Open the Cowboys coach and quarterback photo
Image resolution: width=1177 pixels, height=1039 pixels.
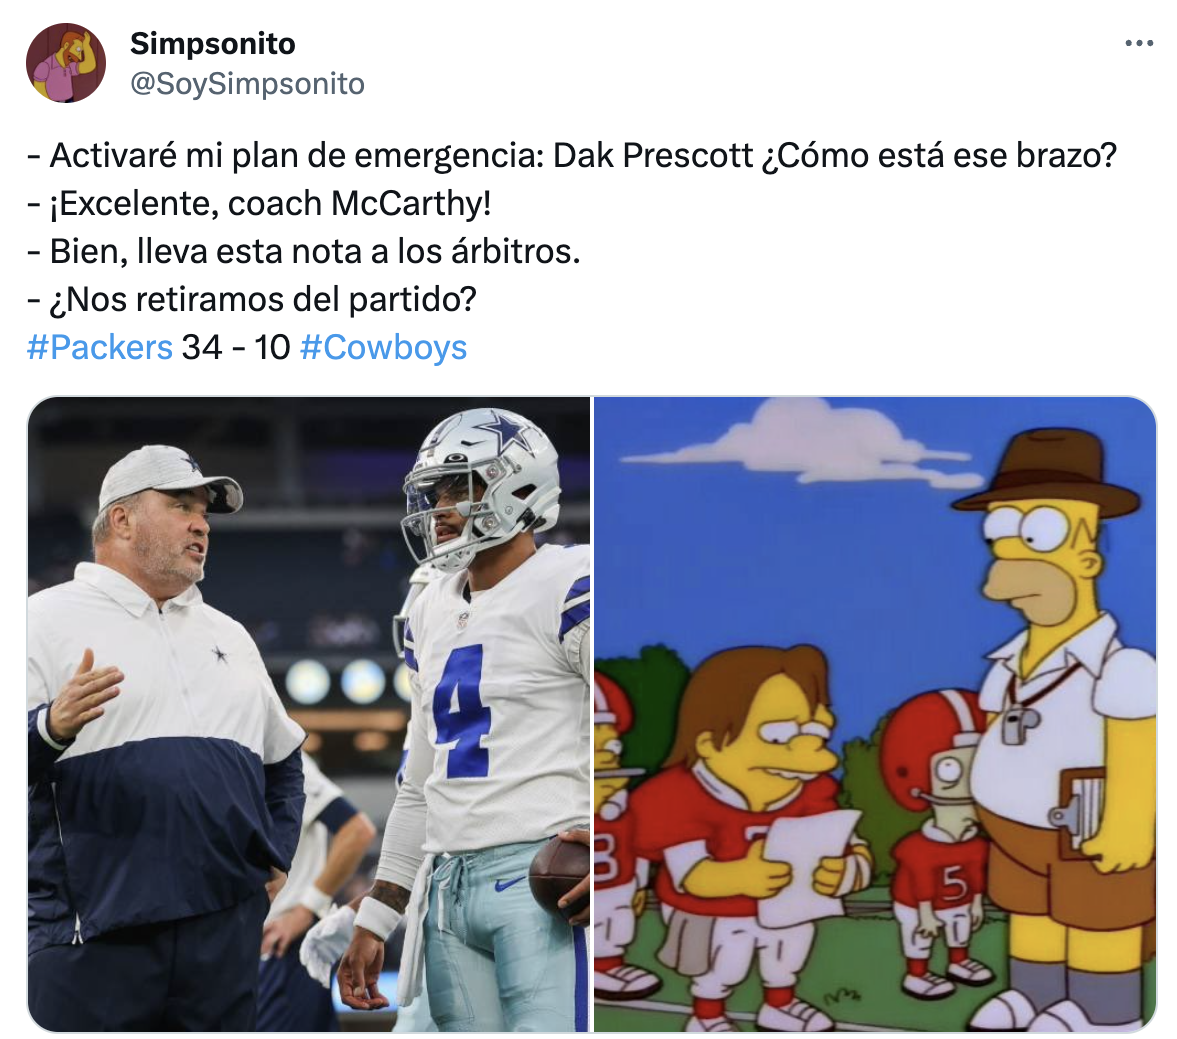point(308,714)
